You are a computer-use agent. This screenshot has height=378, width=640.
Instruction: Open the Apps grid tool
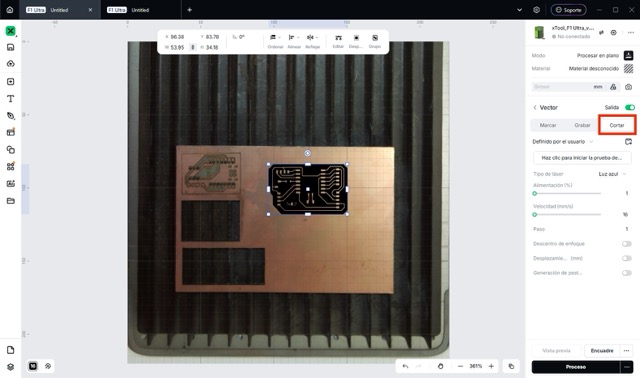[11, 167]
